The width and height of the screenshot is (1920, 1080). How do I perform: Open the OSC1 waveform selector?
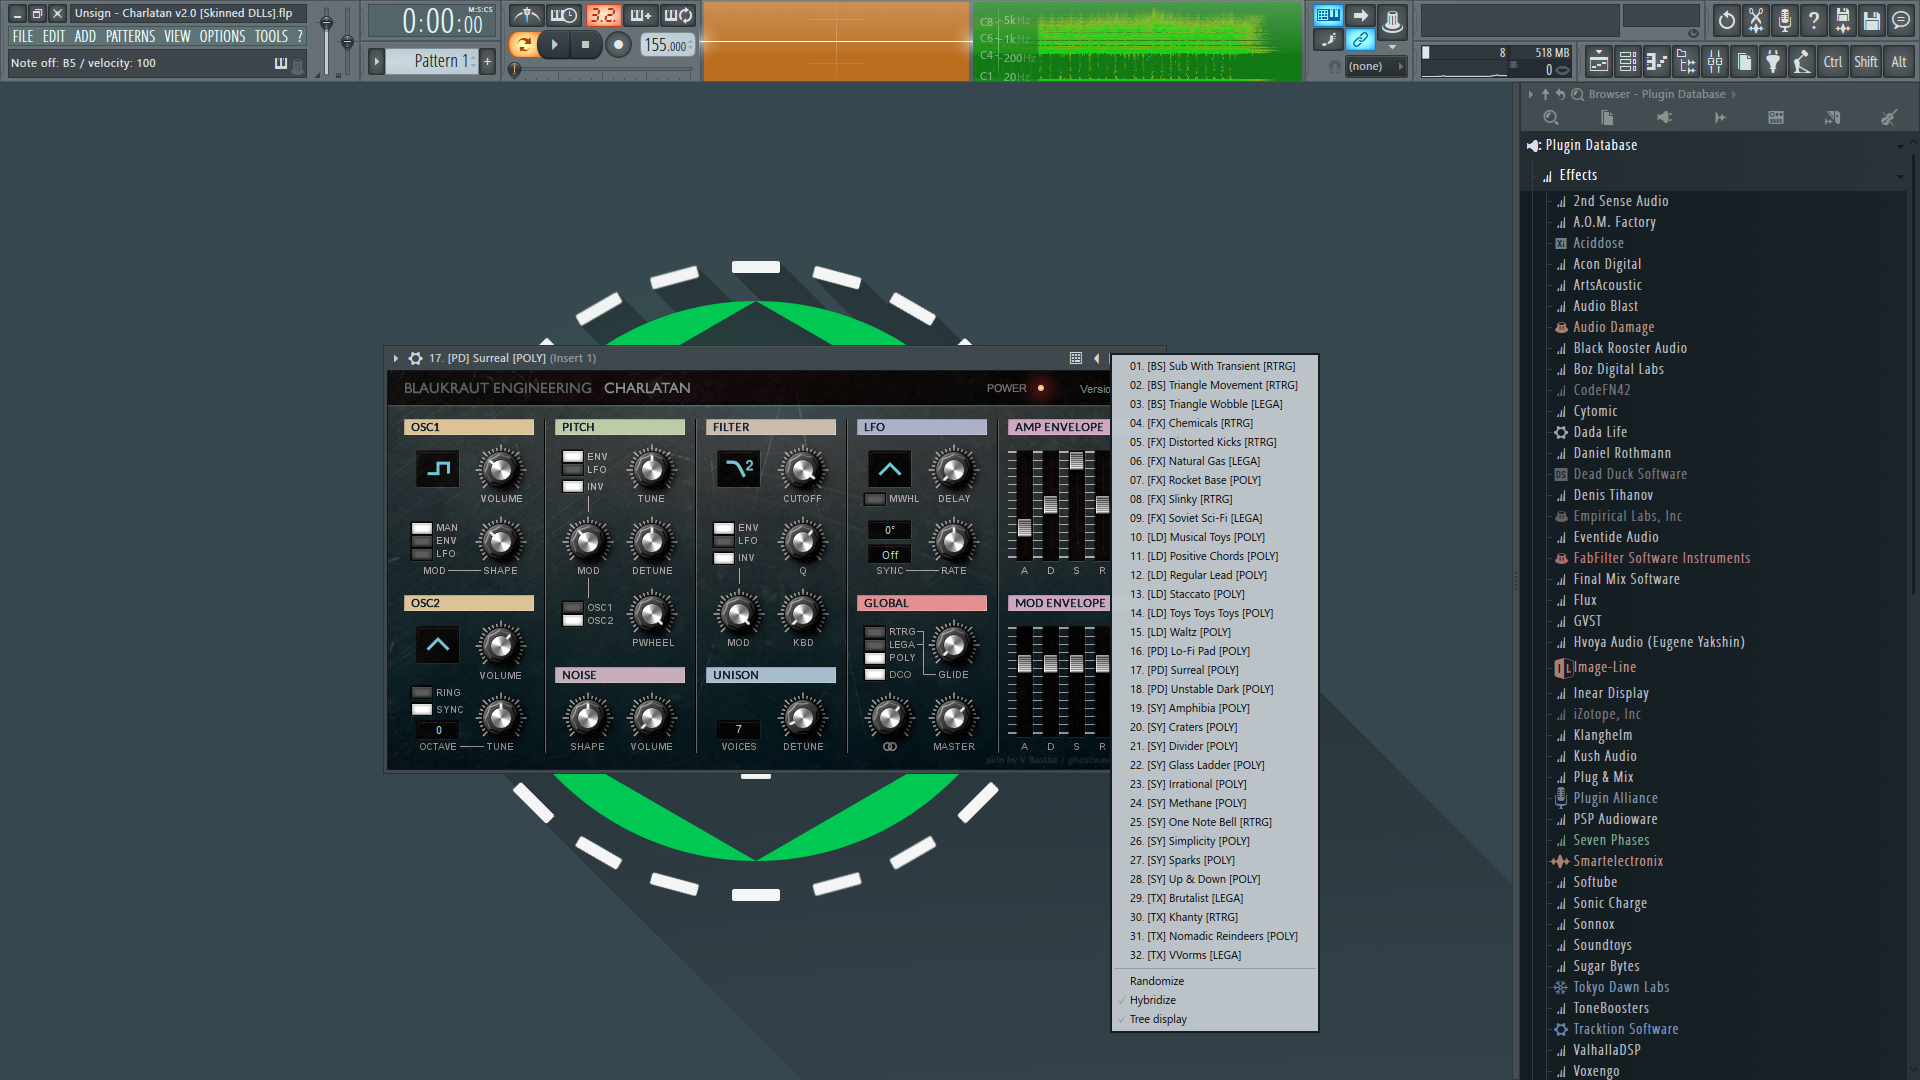[x=437, y=469]
